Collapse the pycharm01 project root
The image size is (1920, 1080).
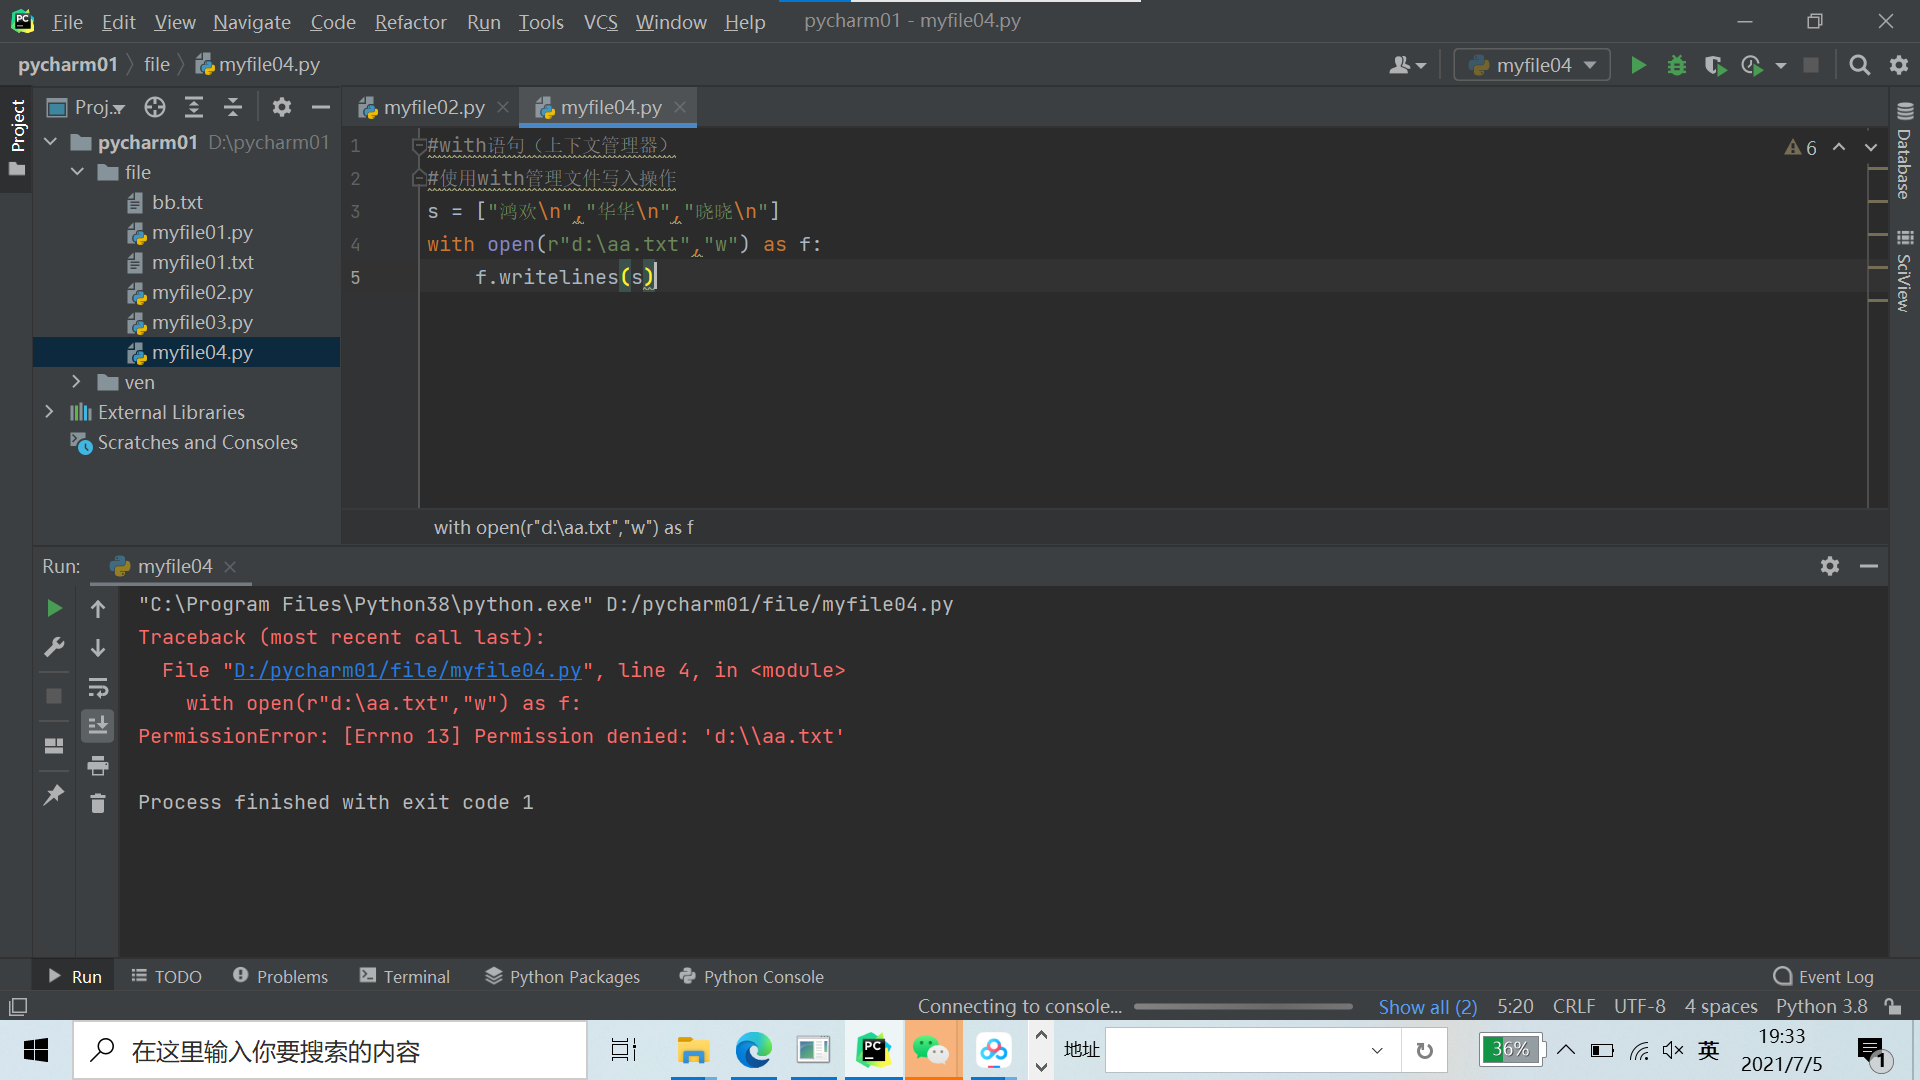50,142
